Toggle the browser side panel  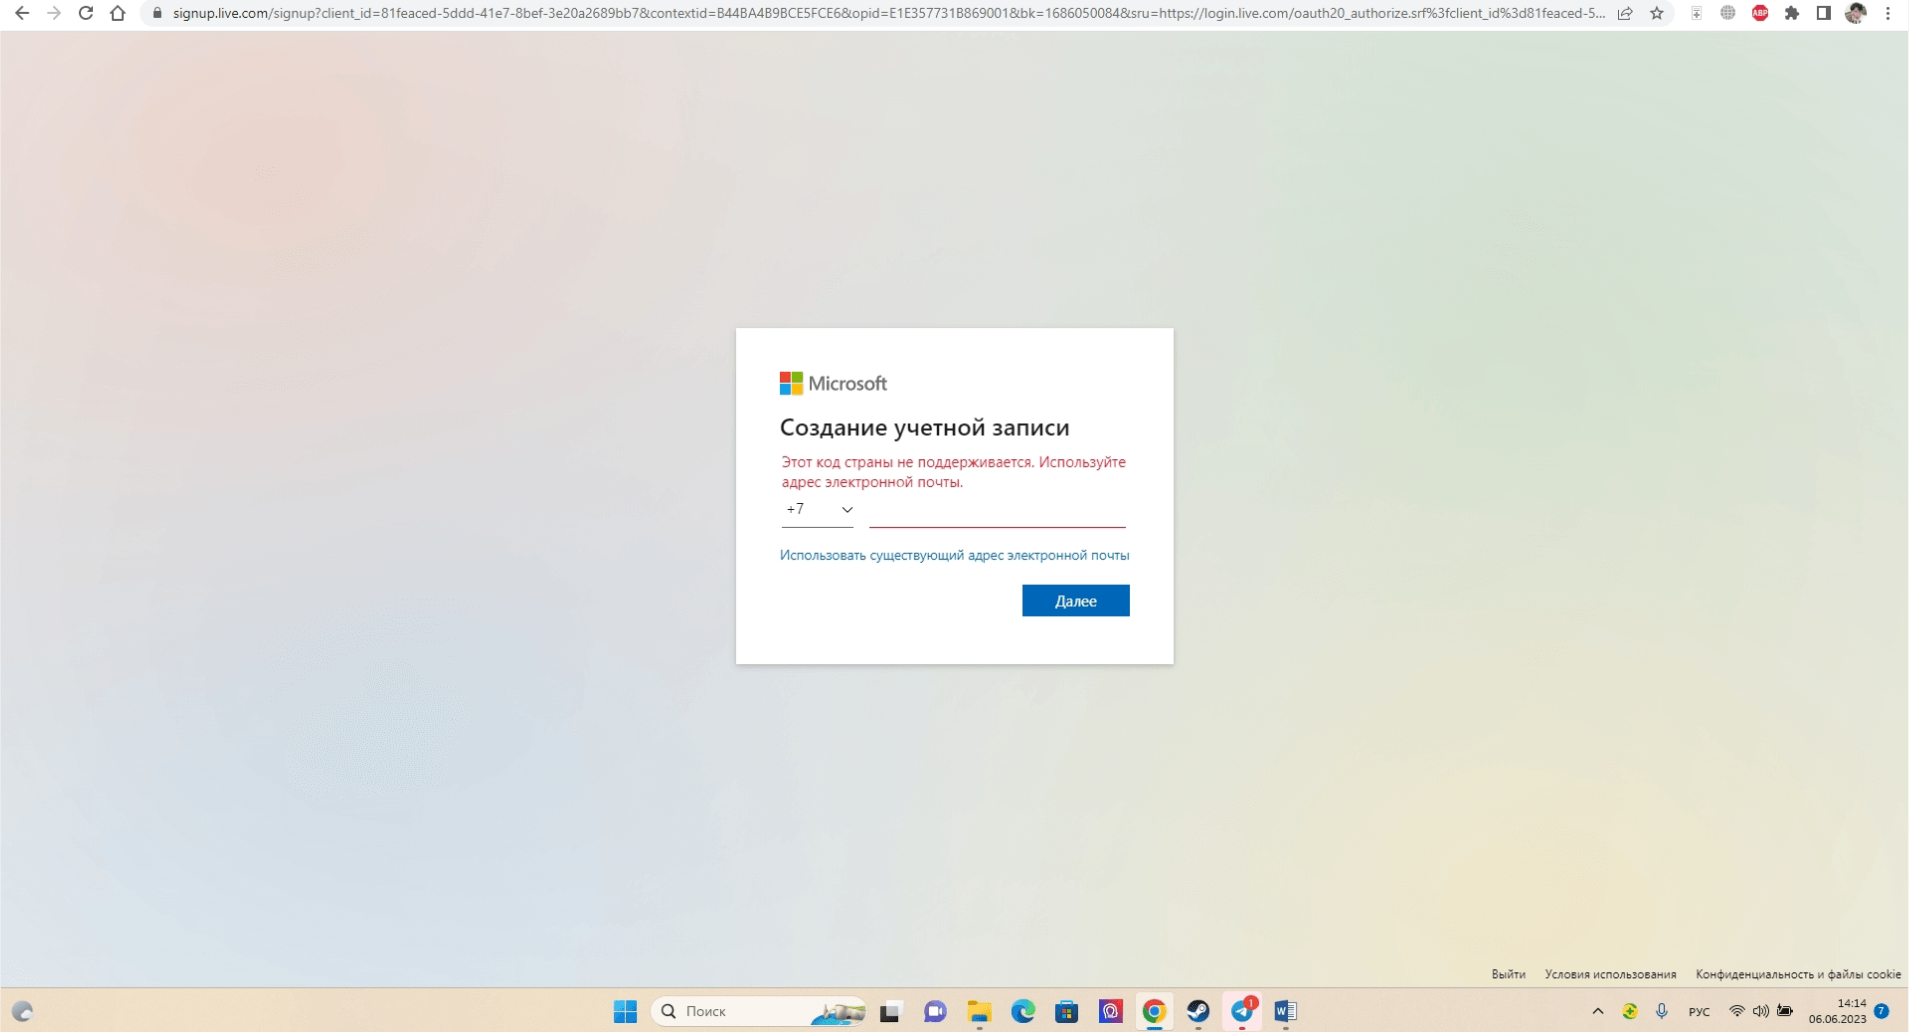pyautogui.click(x=1823, y=13)
